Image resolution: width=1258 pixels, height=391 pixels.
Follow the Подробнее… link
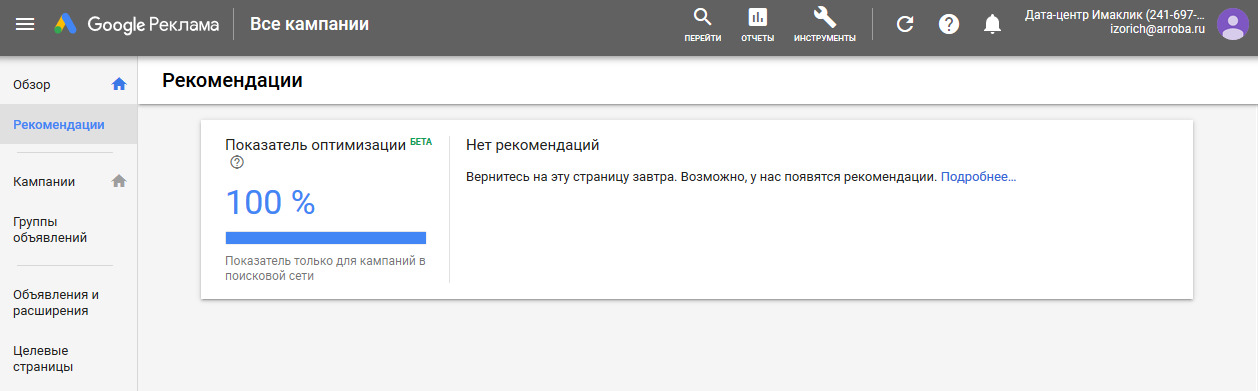click(978, 177)
